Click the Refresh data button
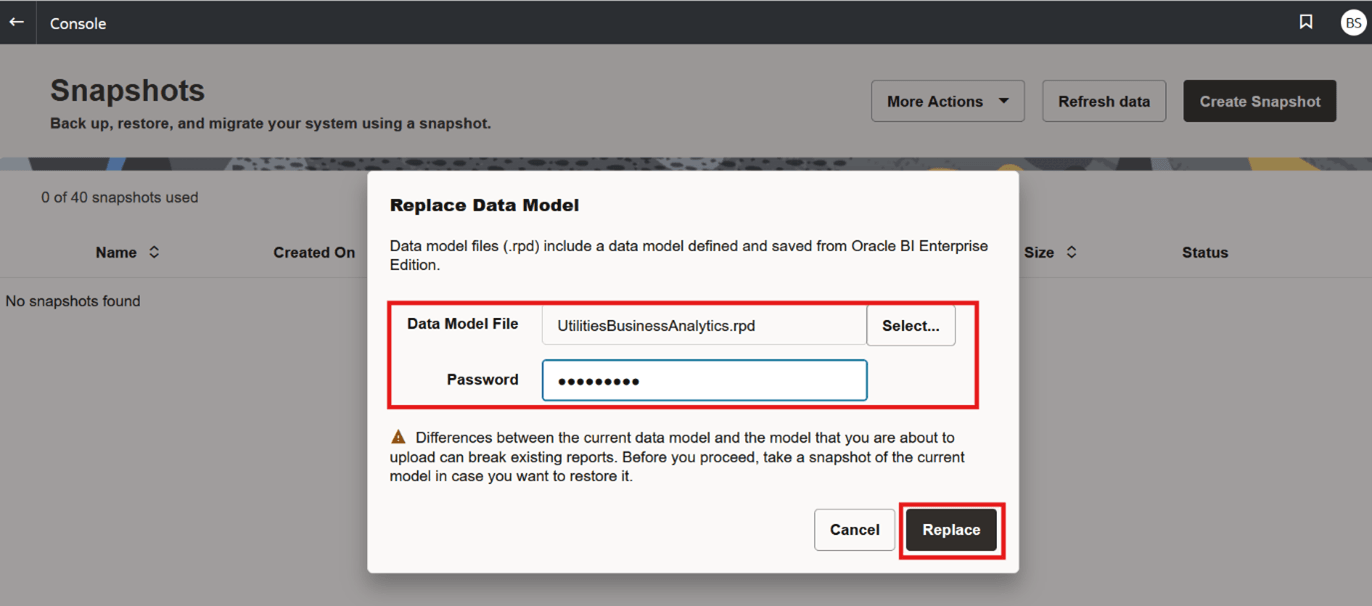The width and height of the screenshot is (1372, 606). click(1103, 100)
